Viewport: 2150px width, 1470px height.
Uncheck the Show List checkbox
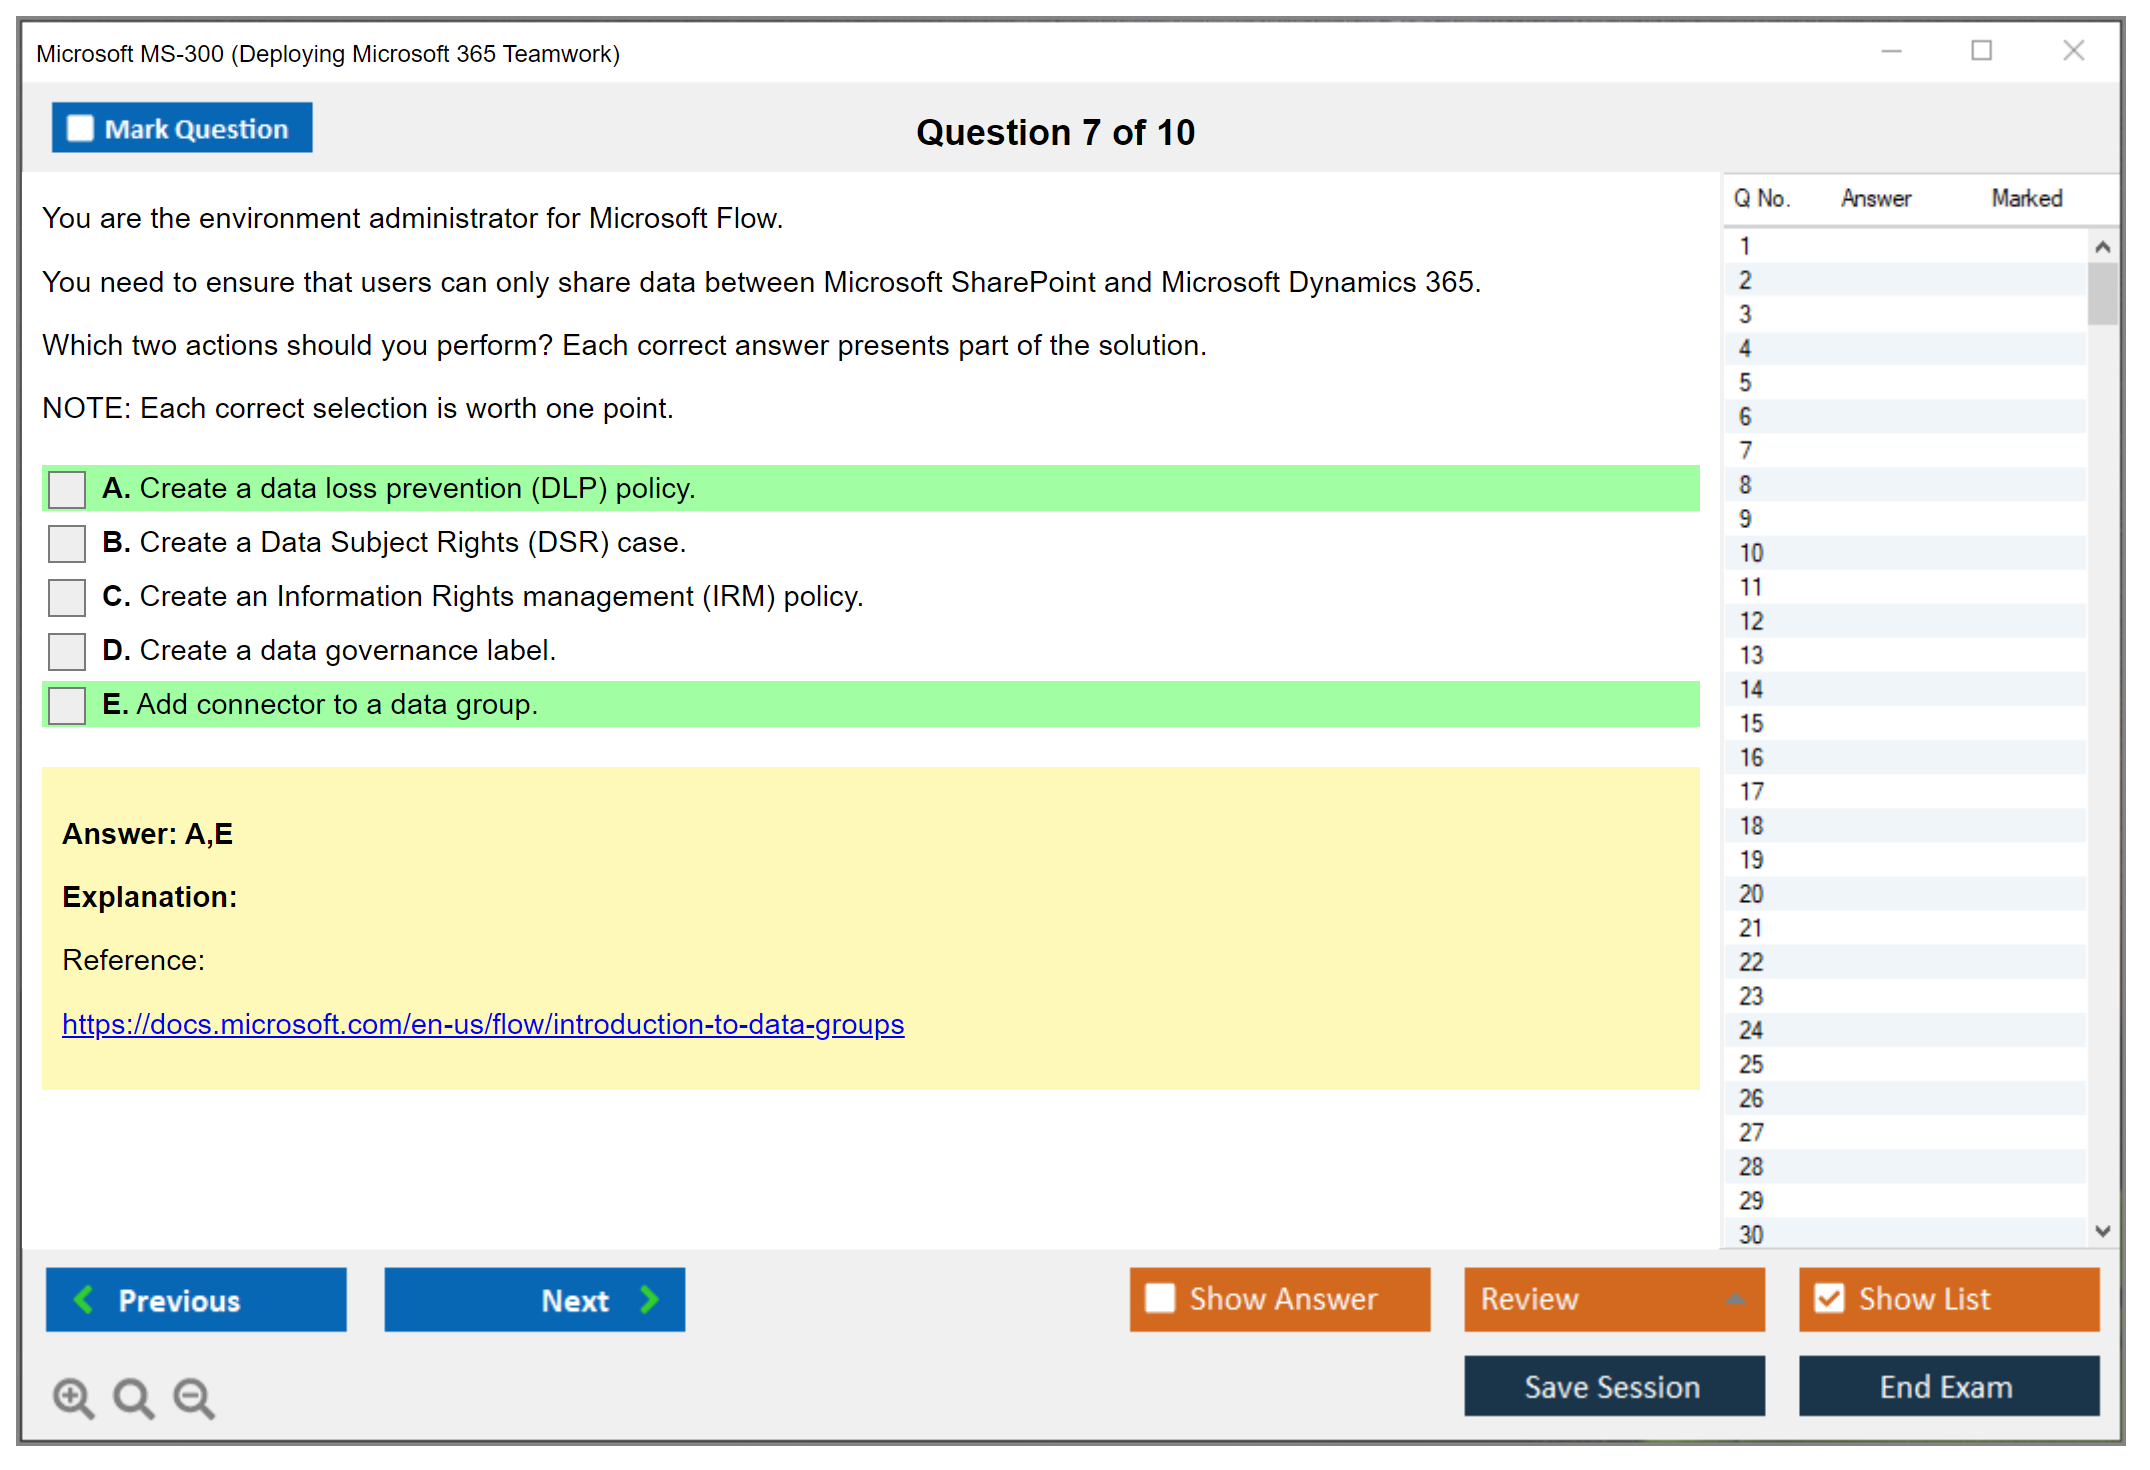point(1829,1298)
